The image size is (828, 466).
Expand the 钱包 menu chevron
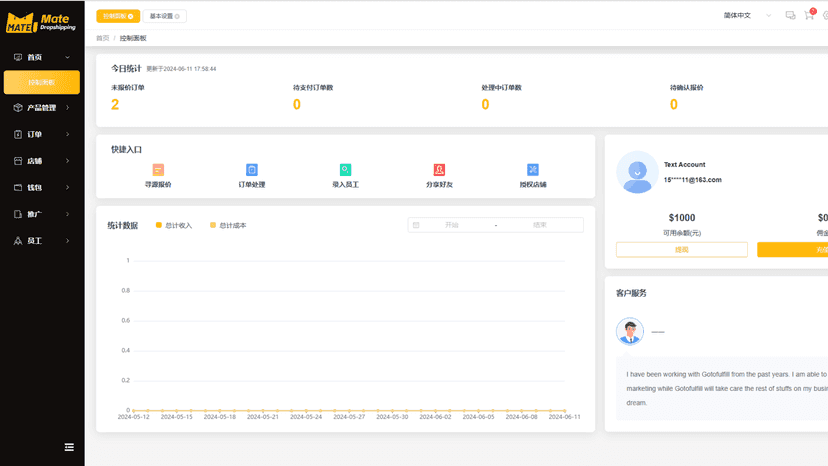68,188
